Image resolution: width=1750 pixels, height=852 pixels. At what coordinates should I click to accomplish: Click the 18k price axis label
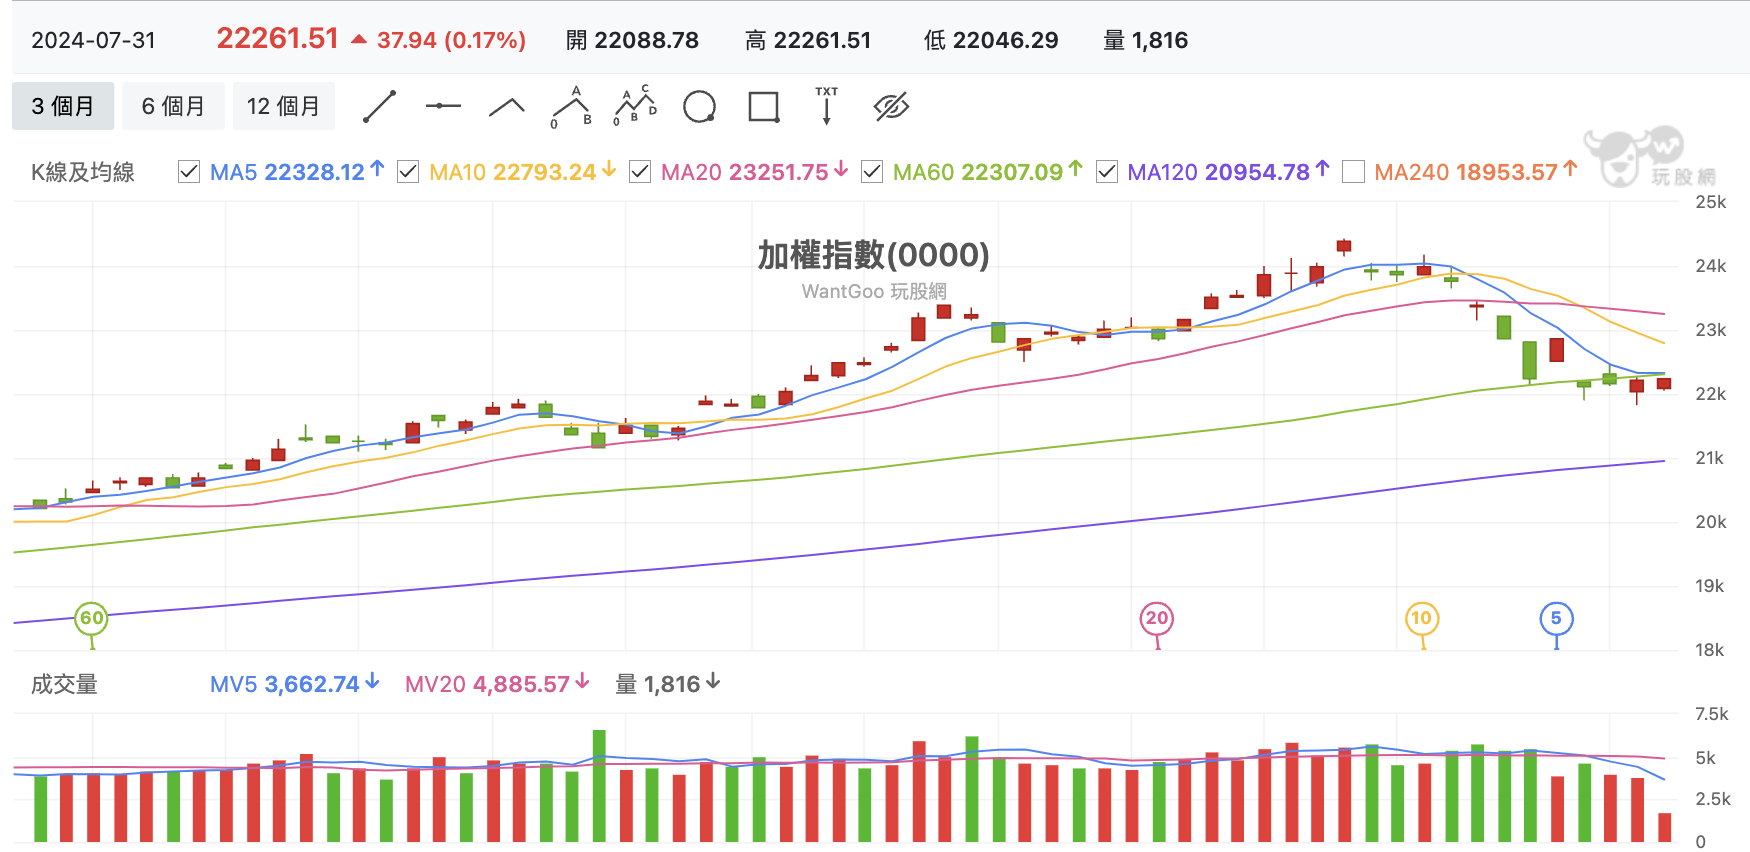pyautogui.click(x=1710, y=650)
